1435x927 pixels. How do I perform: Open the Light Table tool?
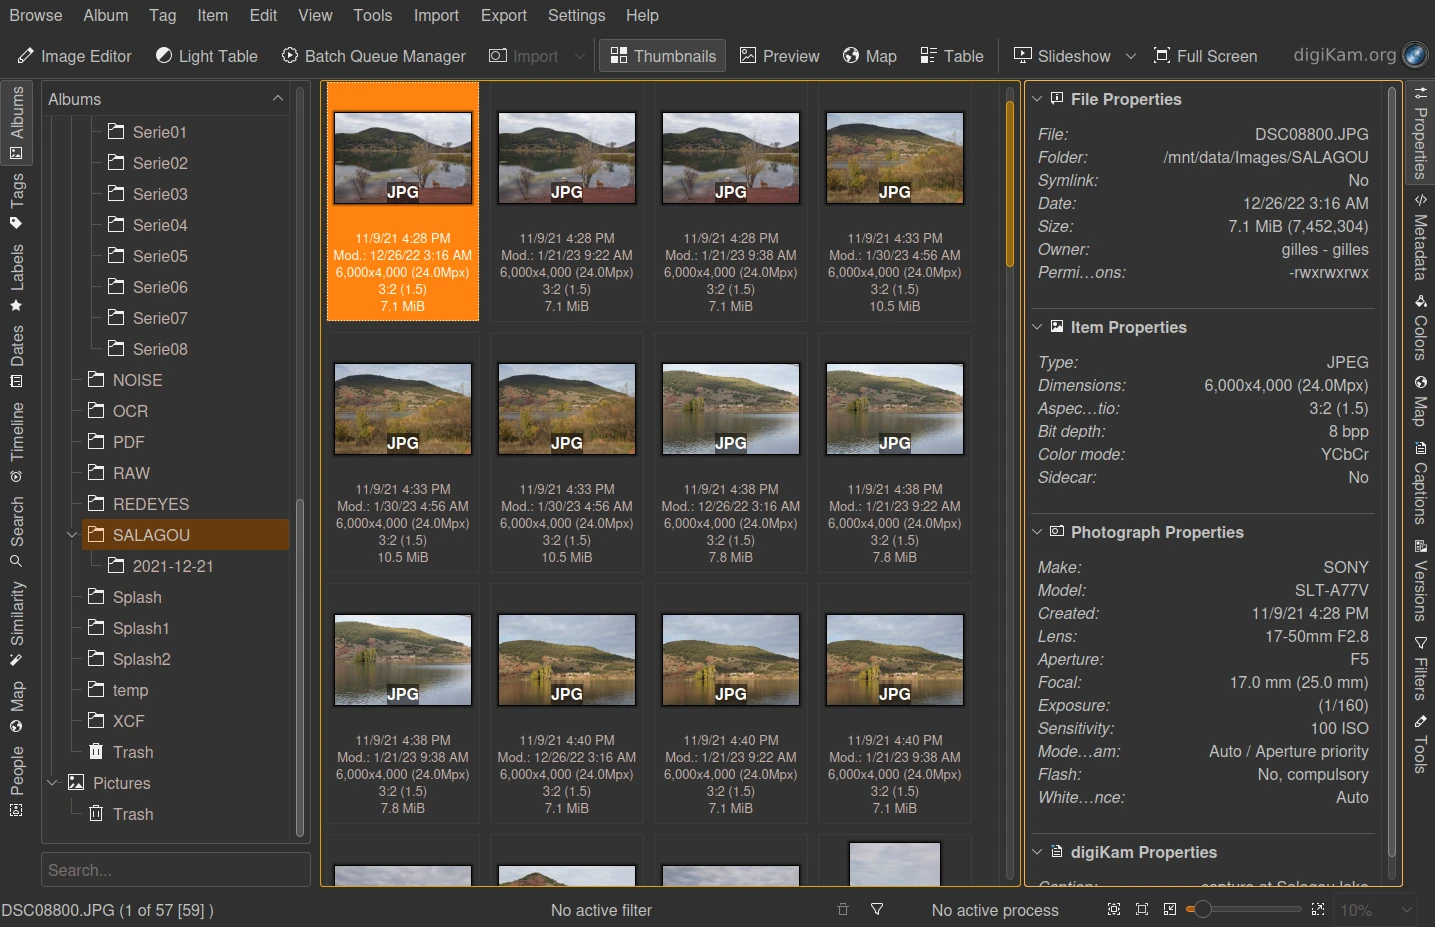(206, 56)
